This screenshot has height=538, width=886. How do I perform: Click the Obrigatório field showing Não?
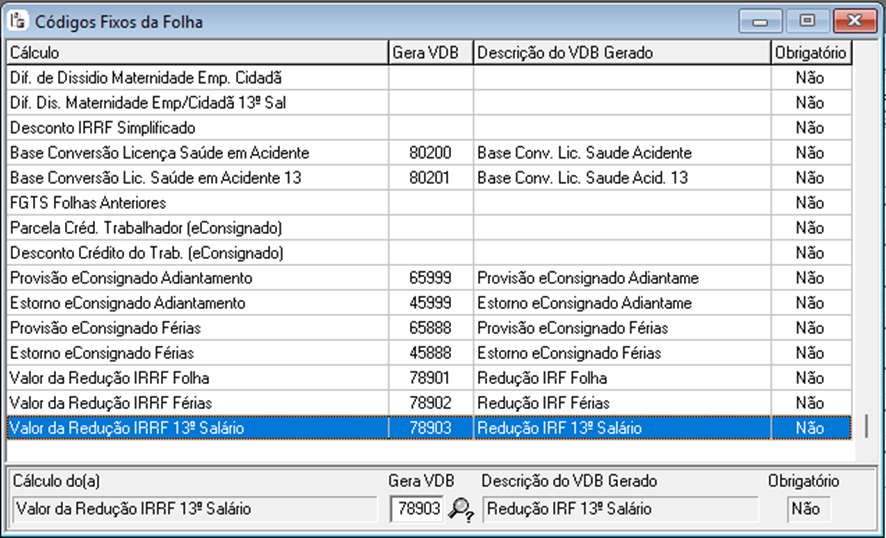click(805, 509)
